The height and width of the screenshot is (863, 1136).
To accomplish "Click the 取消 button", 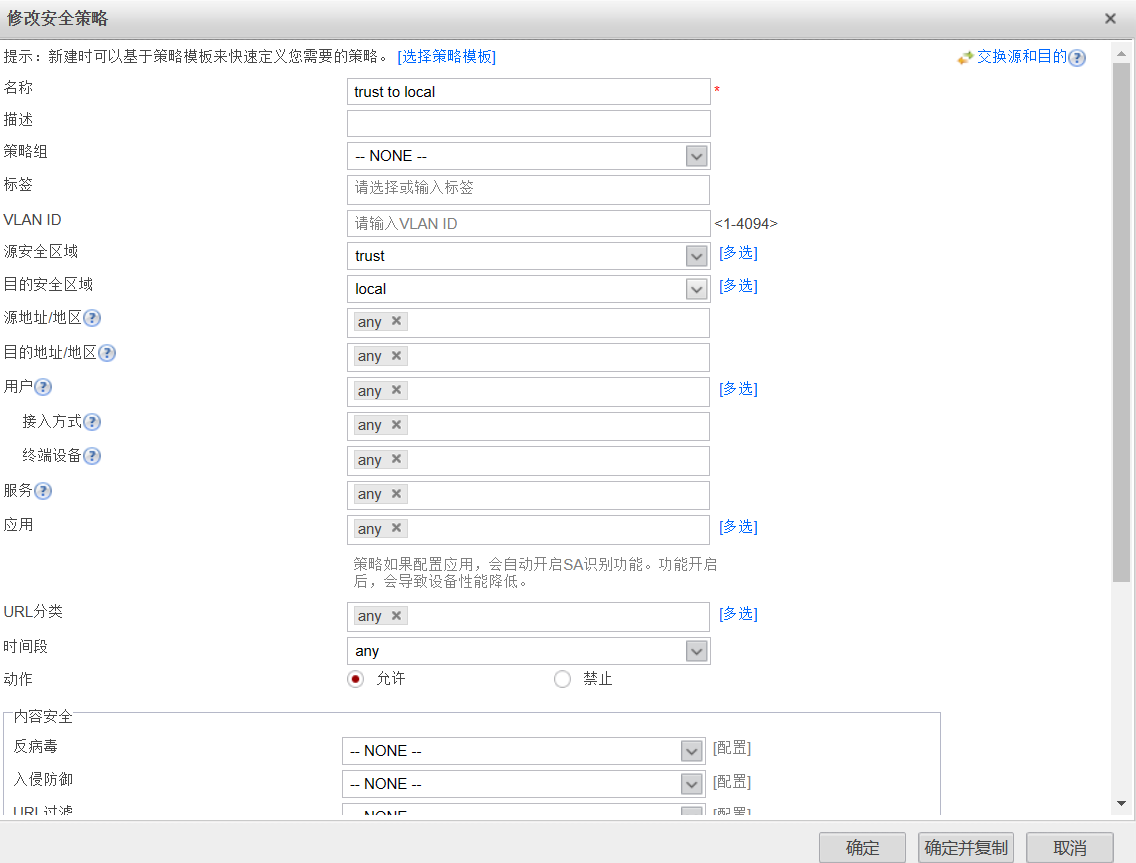I will pos(1069,848).
